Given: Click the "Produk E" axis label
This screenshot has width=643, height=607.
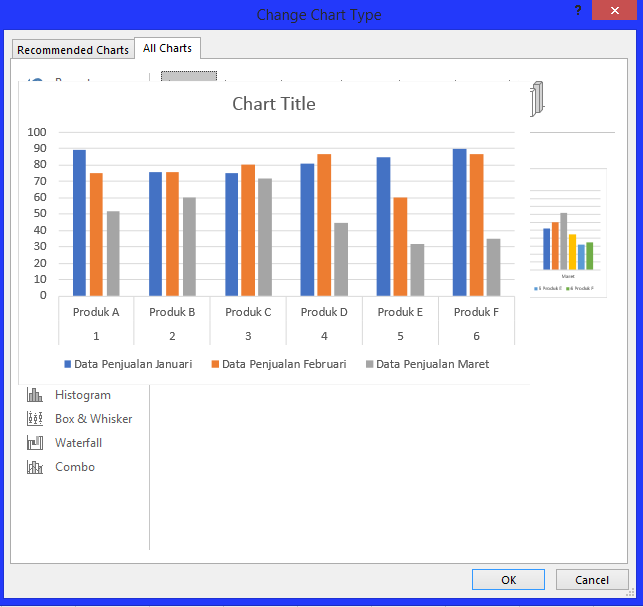Looking at the screenshot, I should (x=400, y=312).
